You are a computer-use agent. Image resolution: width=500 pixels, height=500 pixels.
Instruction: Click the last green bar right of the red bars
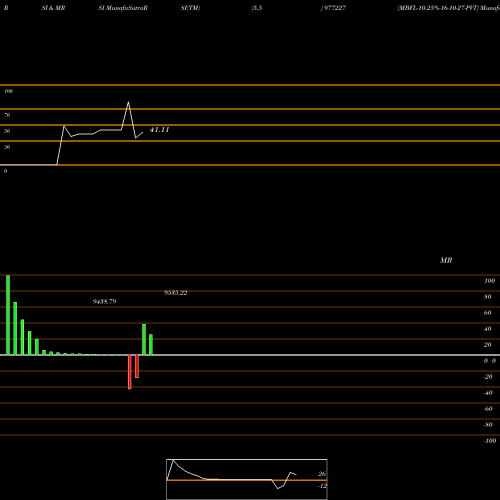tap(151, 345)
